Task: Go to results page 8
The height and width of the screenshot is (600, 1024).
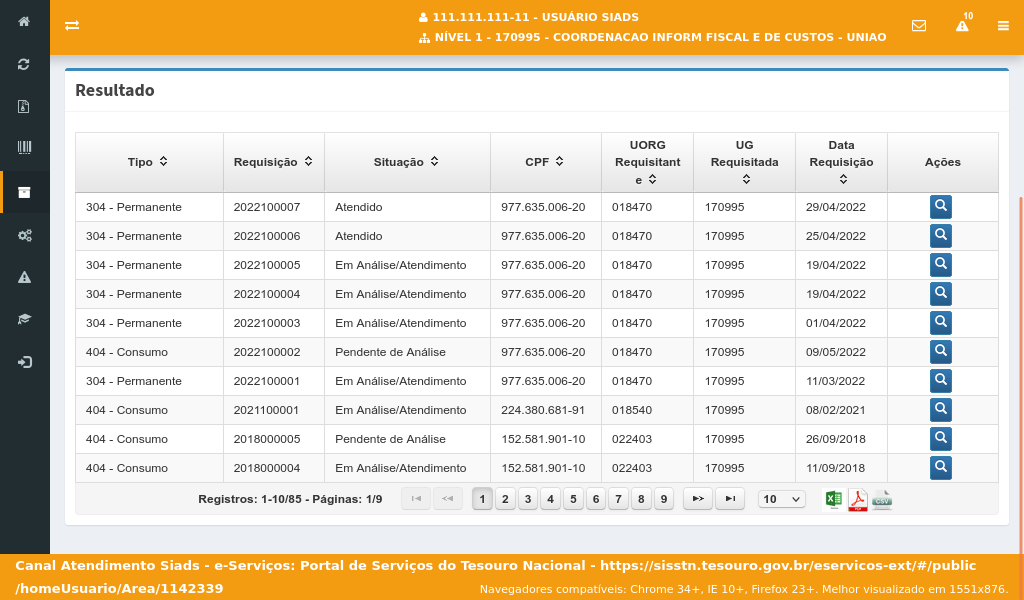Action: tap(641, 499)
